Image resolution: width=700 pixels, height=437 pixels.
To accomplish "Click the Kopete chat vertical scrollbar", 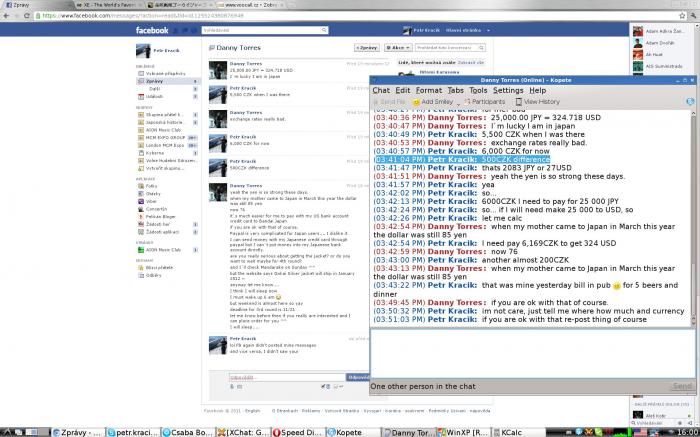I will pos(693,219).
